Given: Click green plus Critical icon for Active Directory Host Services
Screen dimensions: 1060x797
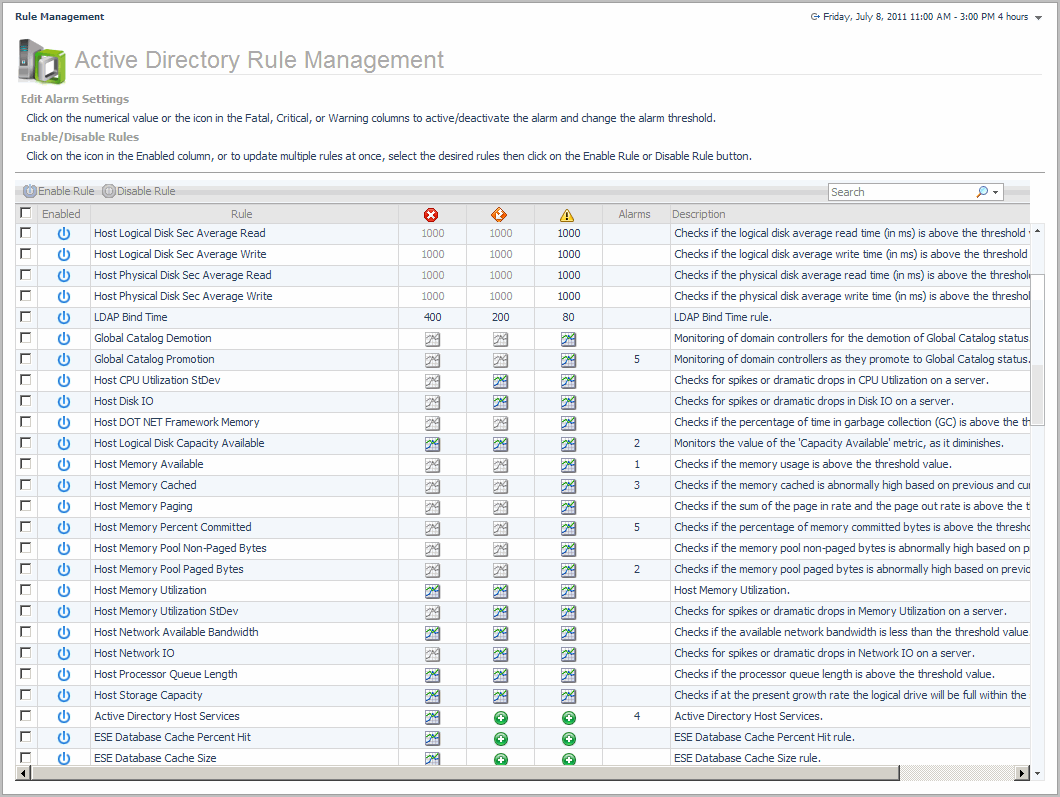Looking at the screenshot, I should [x=500, y=717].
